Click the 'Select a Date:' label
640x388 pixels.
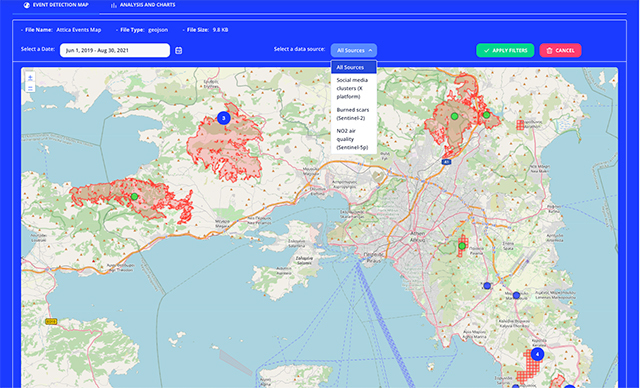coord(38,49)
